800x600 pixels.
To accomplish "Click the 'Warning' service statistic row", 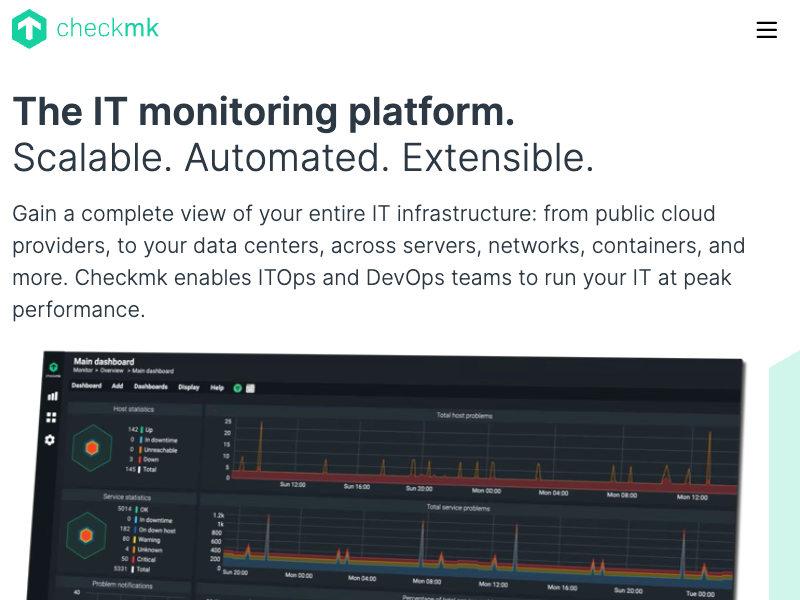I will tap(141, 539).
